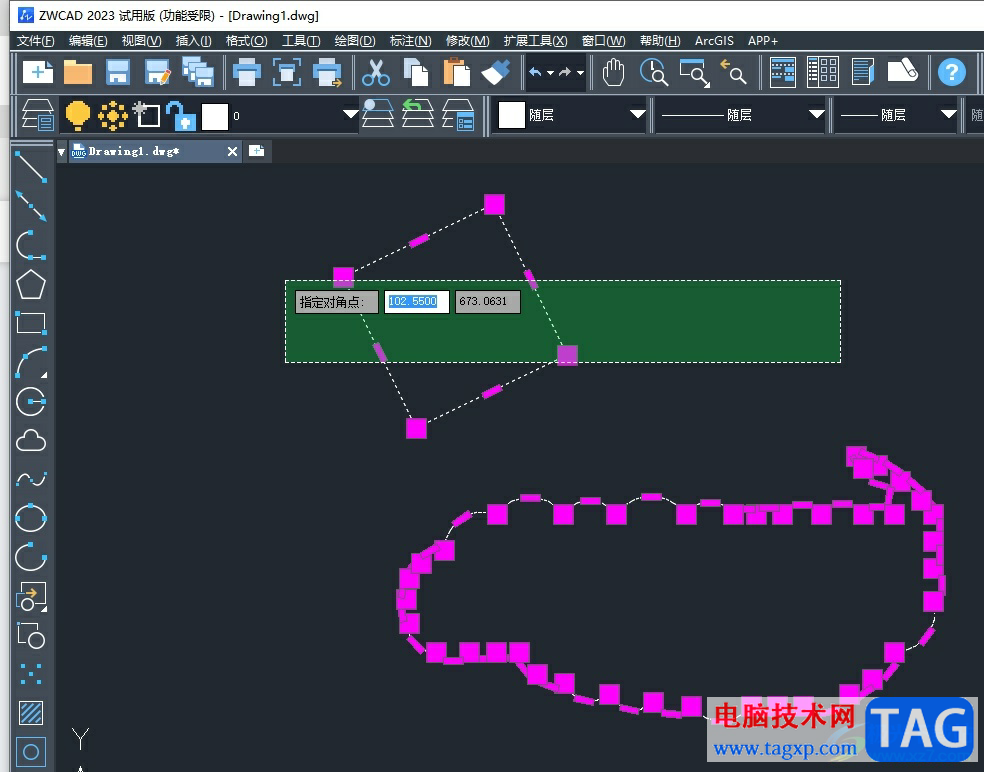Expand the color 随层 dropdown

(x=638, y=114)
